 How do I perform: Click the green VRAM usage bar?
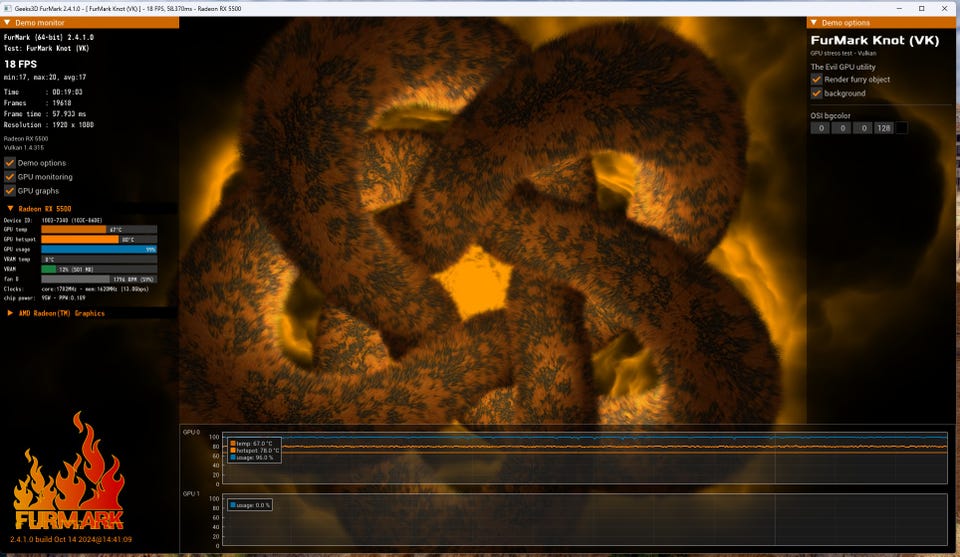(x=48, y=269)
